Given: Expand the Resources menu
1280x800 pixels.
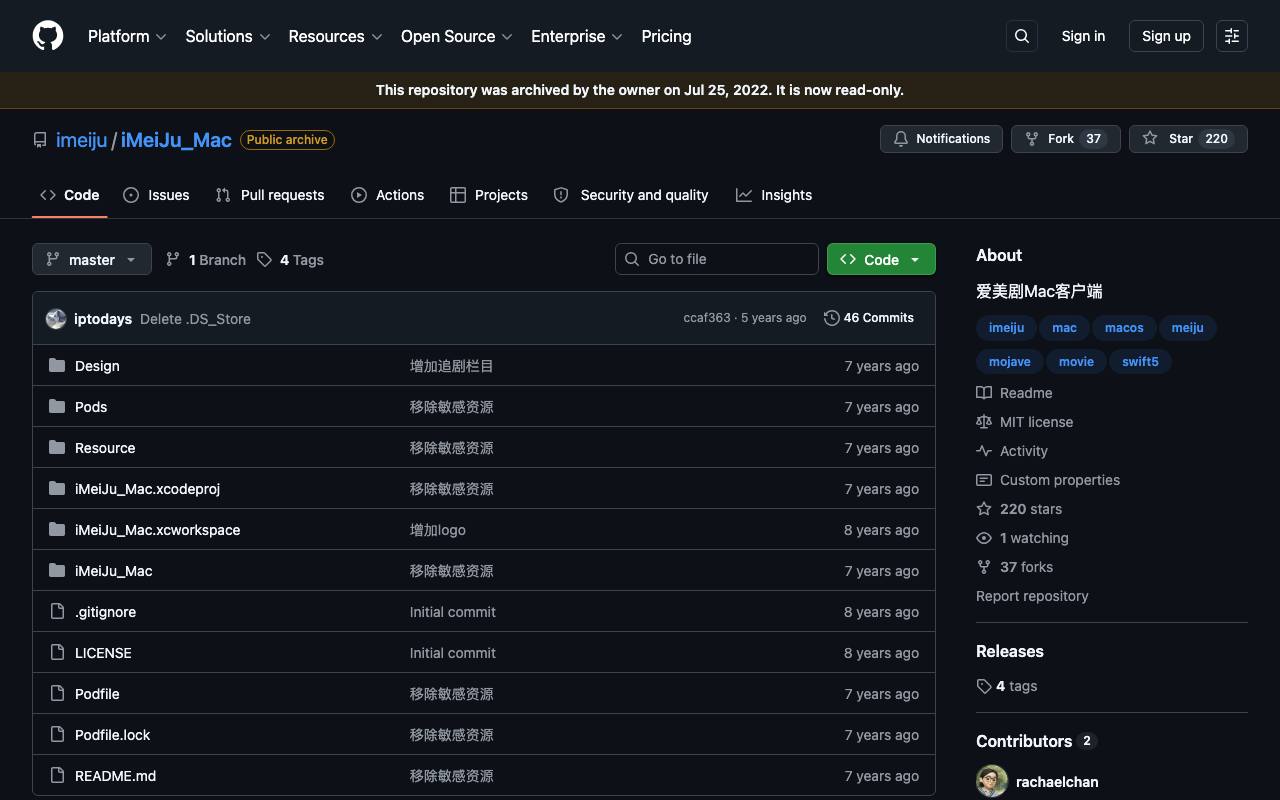Looking at the screenshot, I should point(336,36).
